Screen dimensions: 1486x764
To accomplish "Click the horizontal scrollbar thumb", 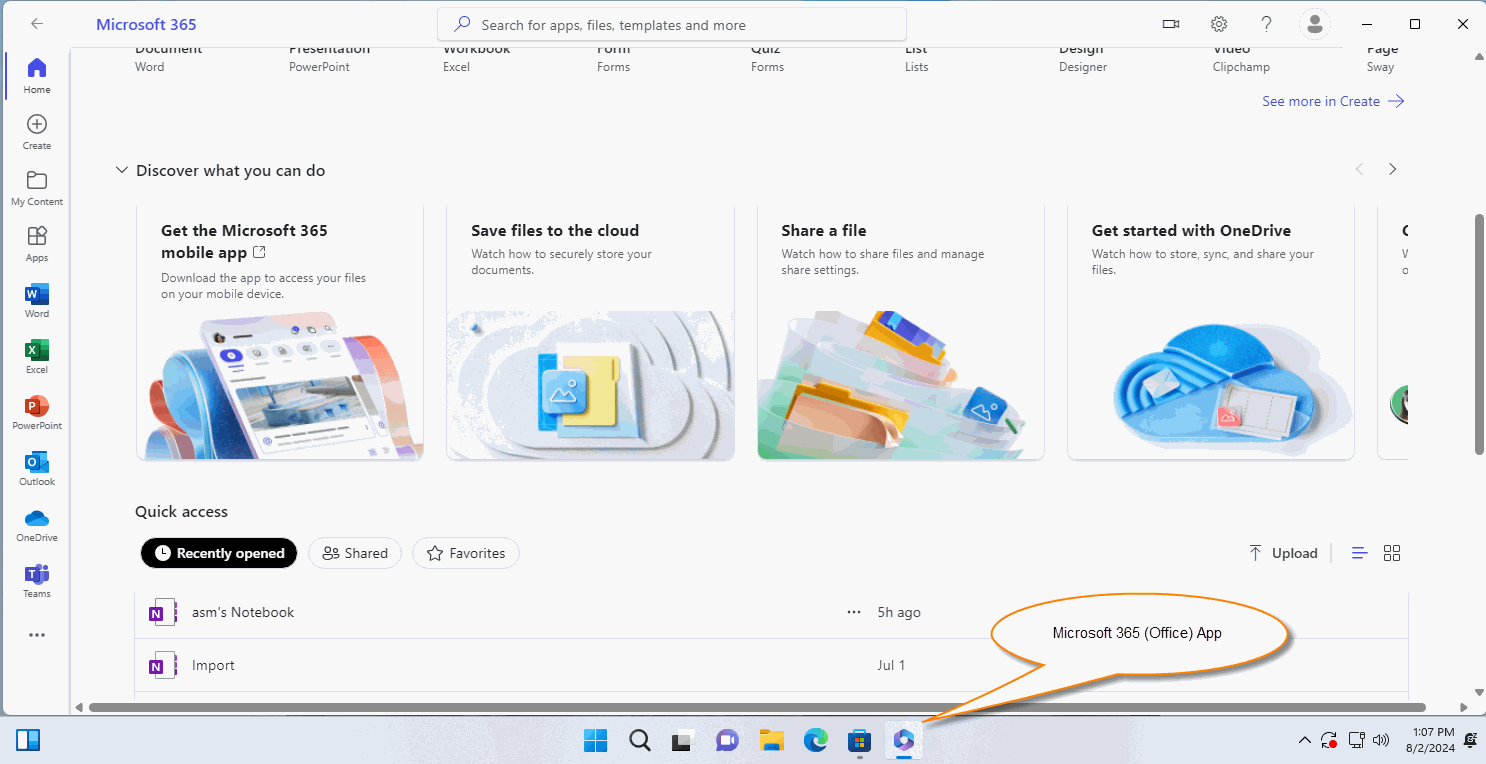I will pyautogui.click(x=757, y=707).
